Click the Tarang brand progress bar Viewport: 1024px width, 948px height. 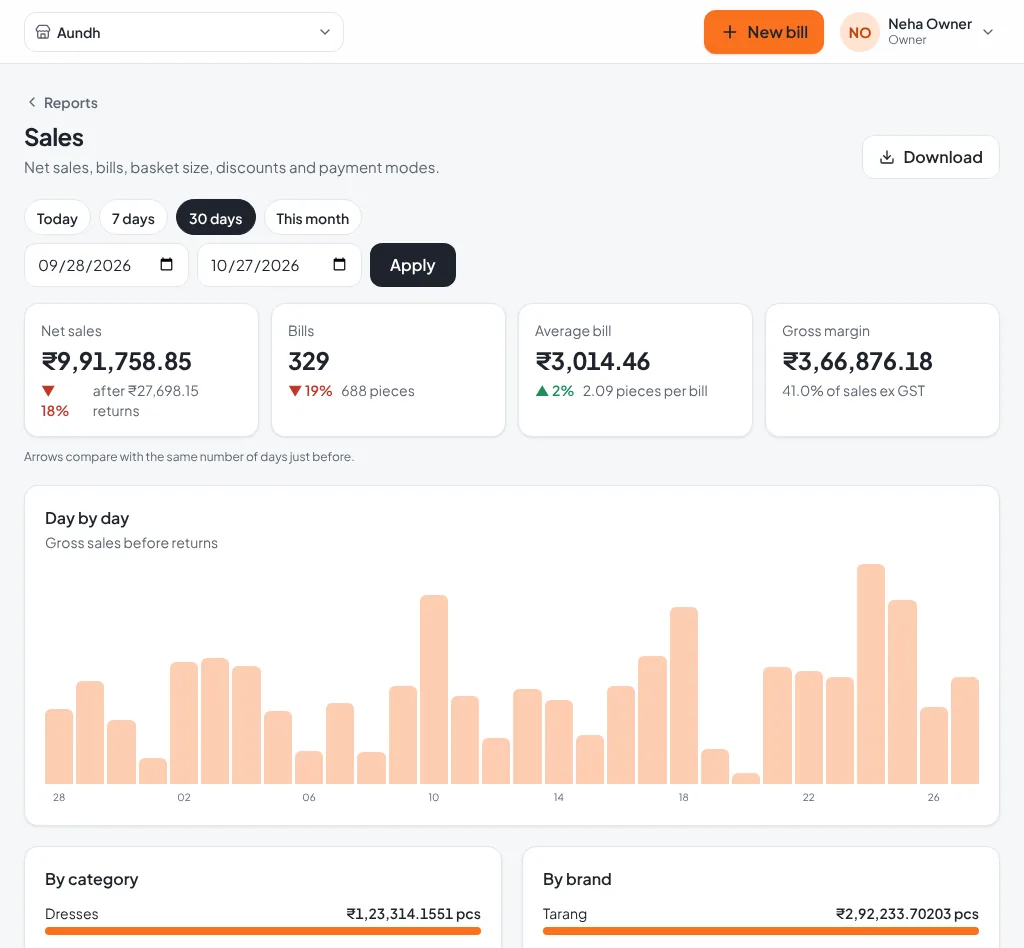[760, 931]
